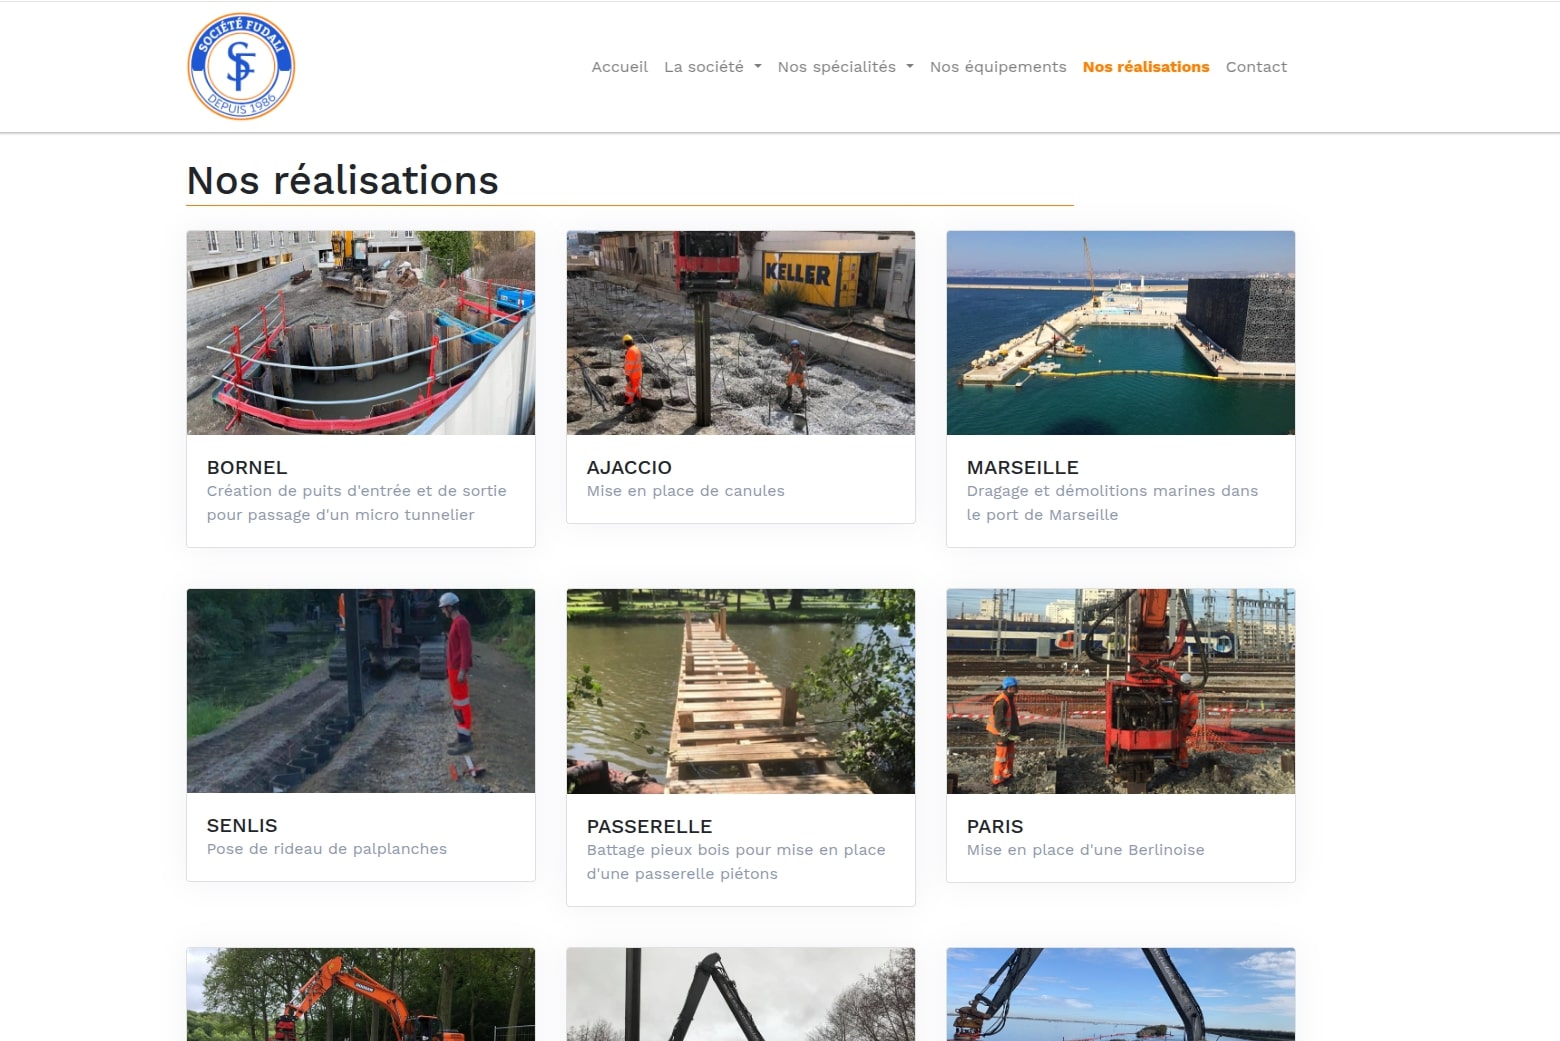This screenshot has width=1560, height=1041.
Task: Click 'Mise en place de canules' text
Action: pyautogui.click(x=686, y=491)
